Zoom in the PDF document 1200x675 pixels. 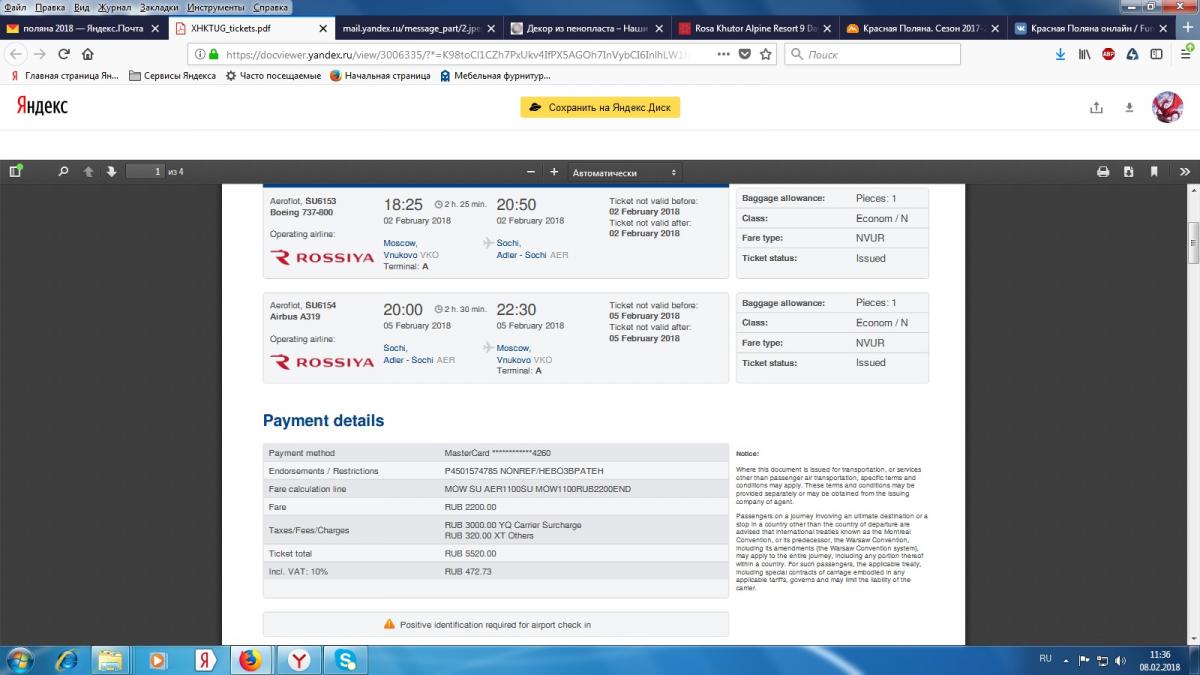click(554, 172)
